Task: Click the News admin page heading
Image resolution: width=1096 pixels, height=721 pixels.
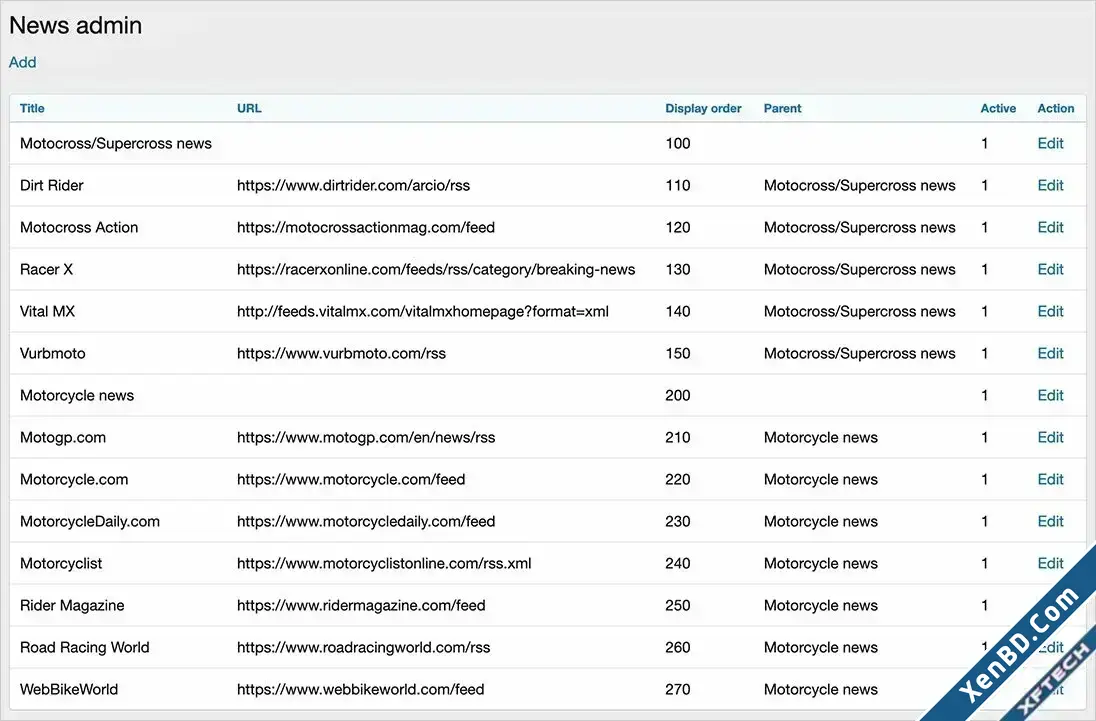Action: point(75,25)
